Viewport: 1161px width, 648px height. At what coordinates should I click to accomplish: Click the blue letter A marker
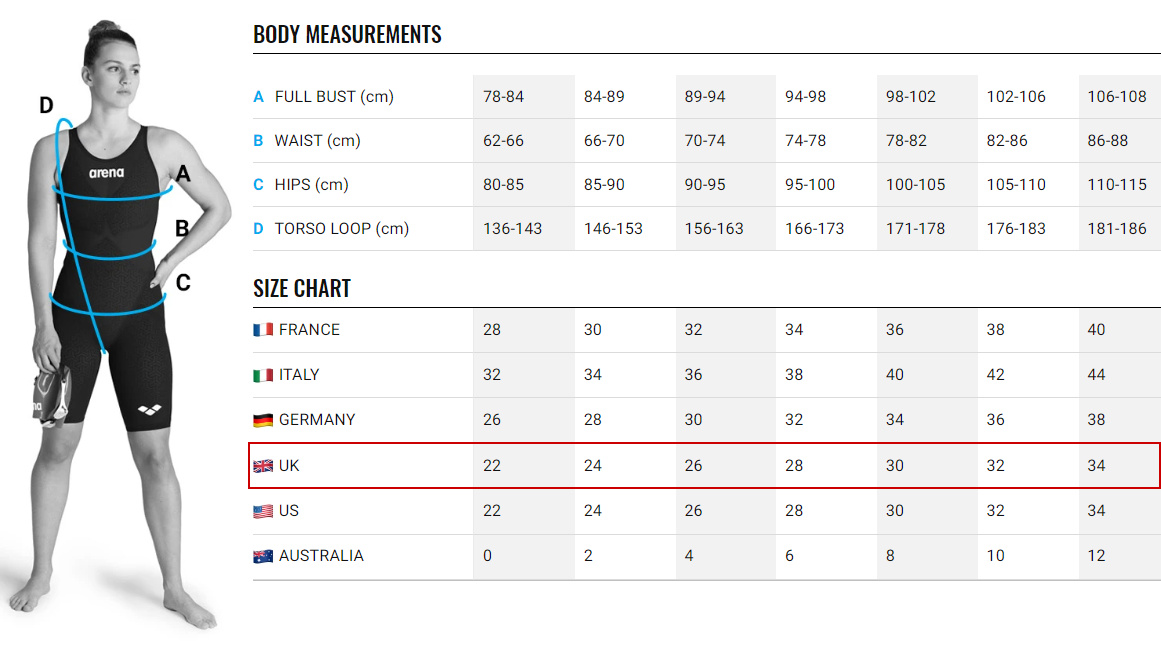click(258, 97)
